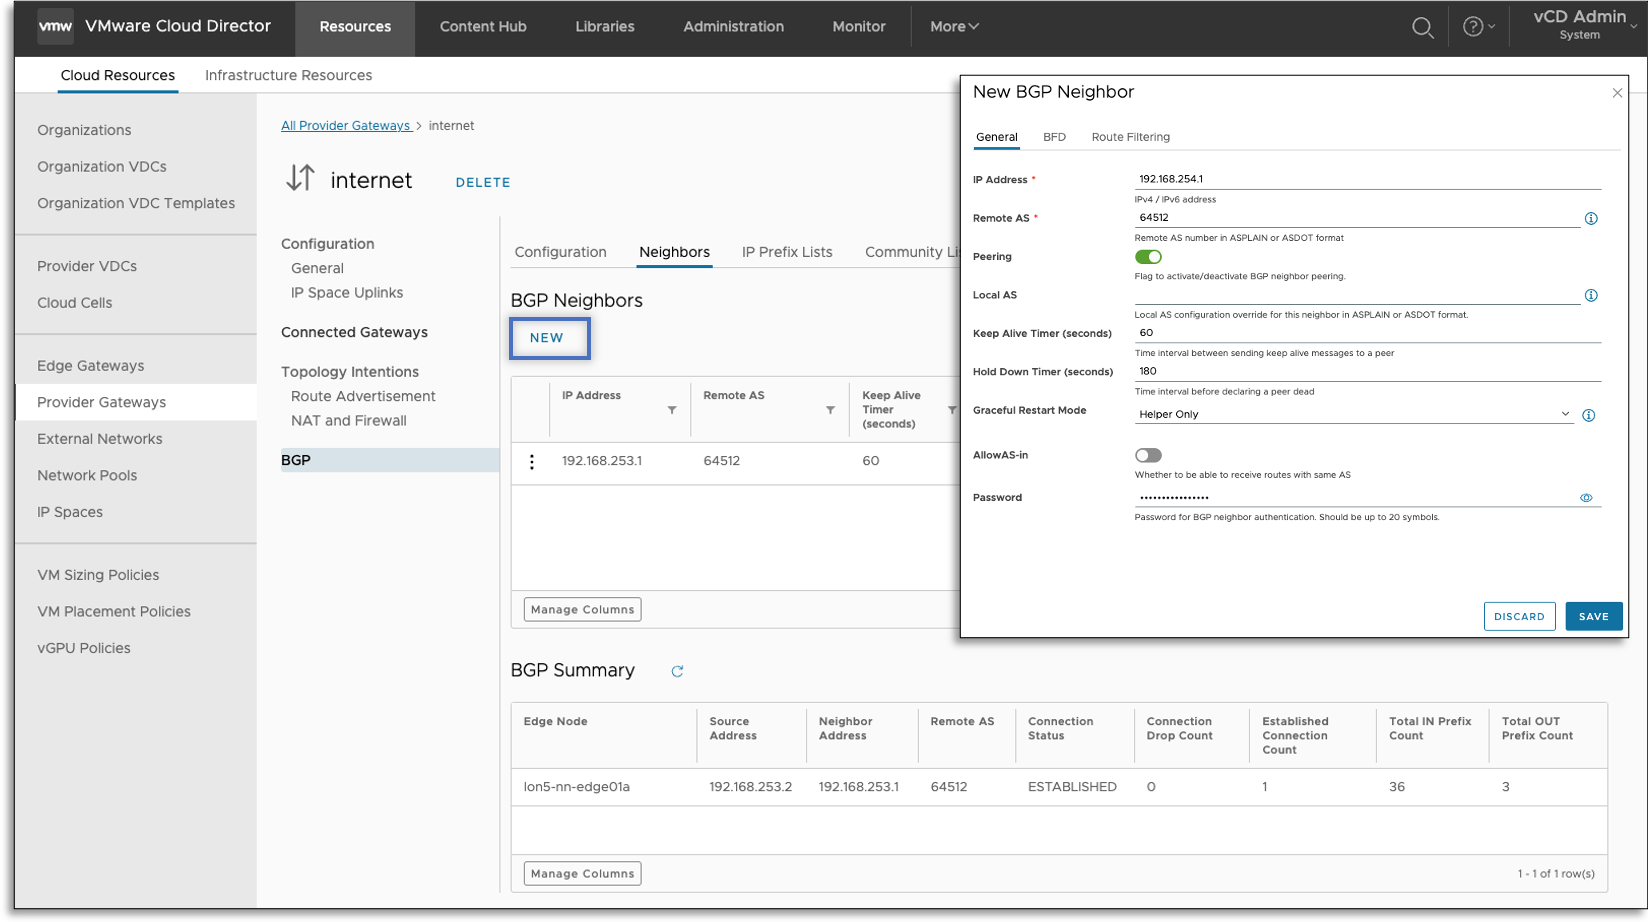Click the Remote AS info icon

click(x=1590, y=218)
